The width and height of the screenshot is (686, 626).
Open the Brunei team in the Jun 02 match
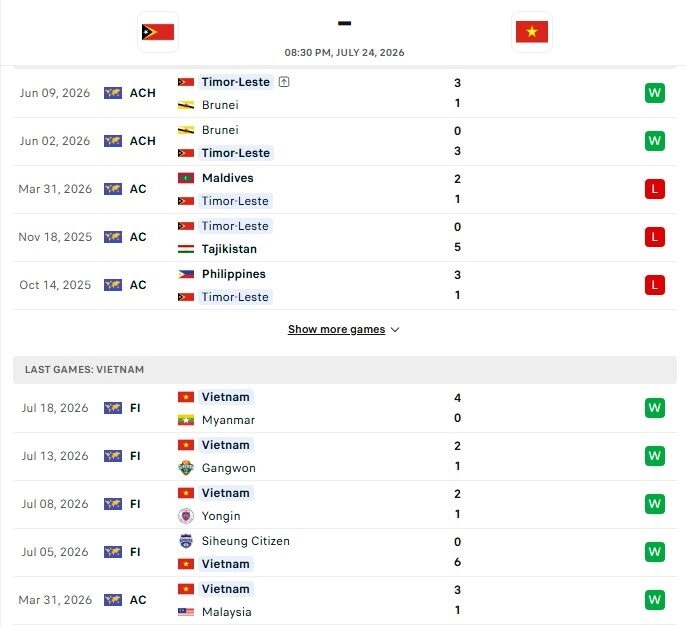tap(220, 130)
